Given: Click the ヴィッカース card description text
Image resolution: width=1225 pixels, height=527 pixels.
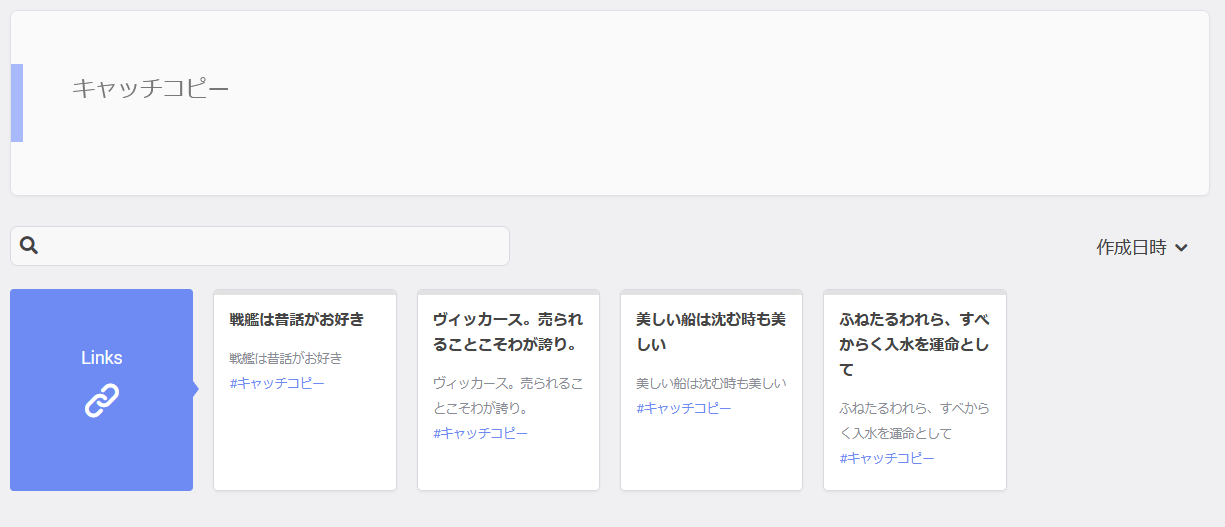Looking at the screenshot, I should pos(508,395).
